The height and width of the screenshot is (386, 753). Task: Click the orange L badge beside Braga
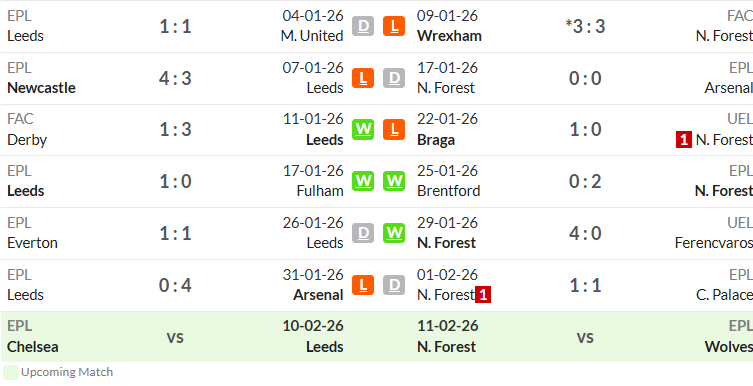click(394, 130)
